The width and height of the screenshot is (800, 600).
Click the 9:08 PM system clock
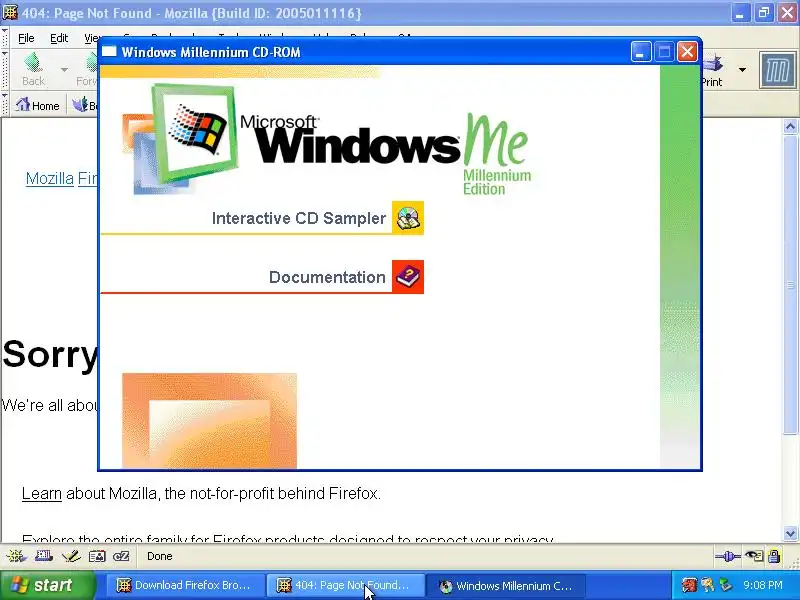(763, 585)
